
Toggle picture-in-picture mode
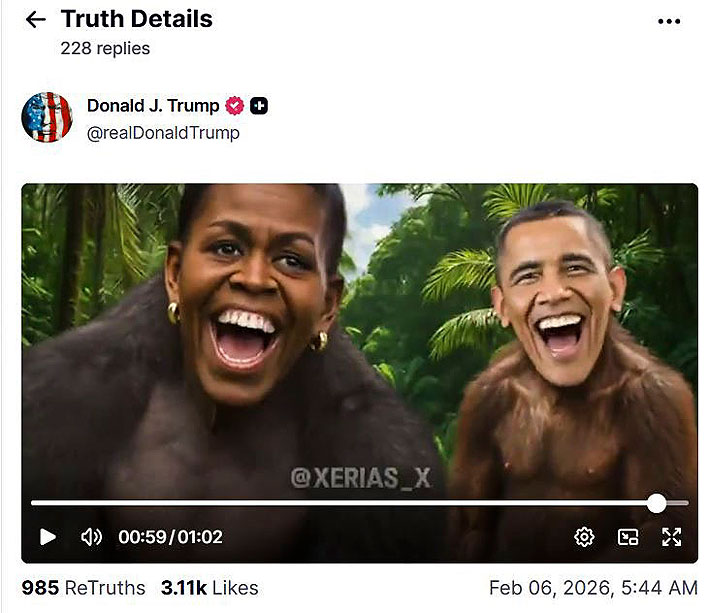point(628,537)
